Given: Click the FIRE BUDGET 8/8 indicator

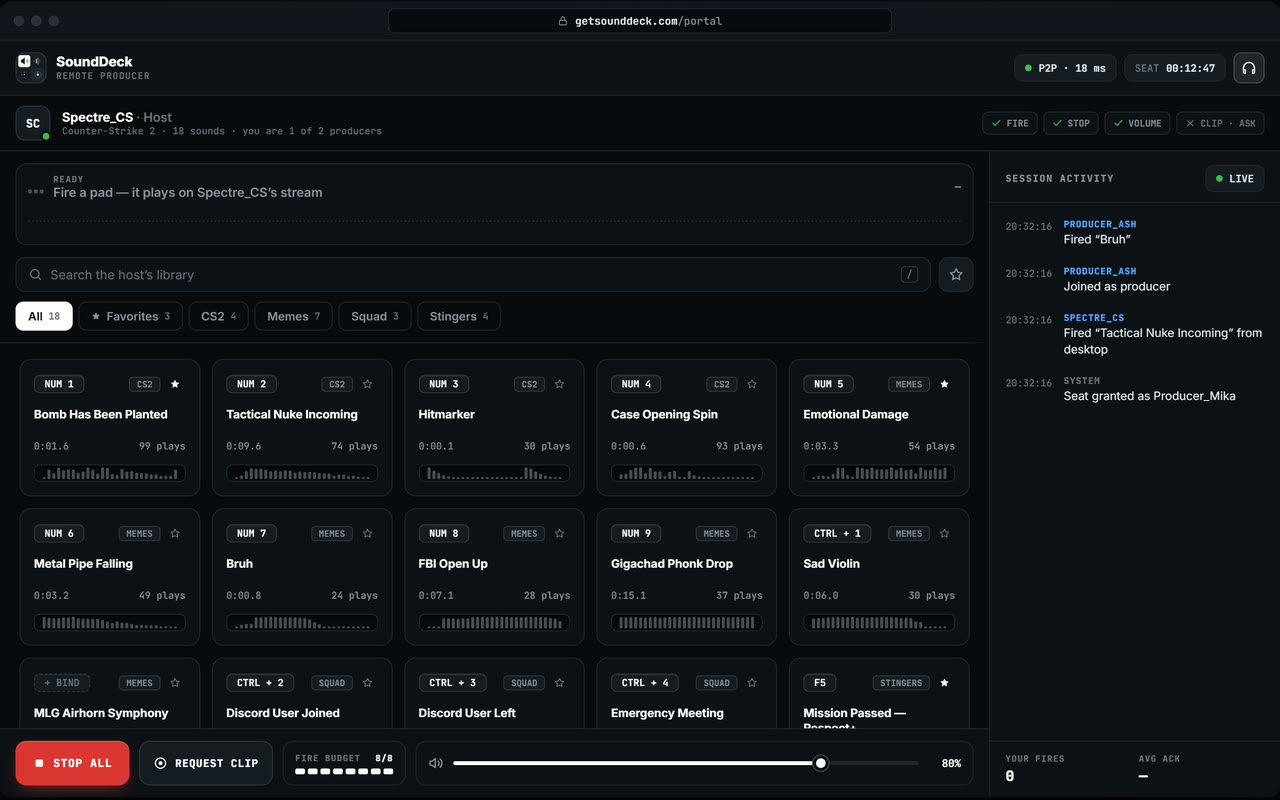Looking at the screenshot, I should point(344,763).
